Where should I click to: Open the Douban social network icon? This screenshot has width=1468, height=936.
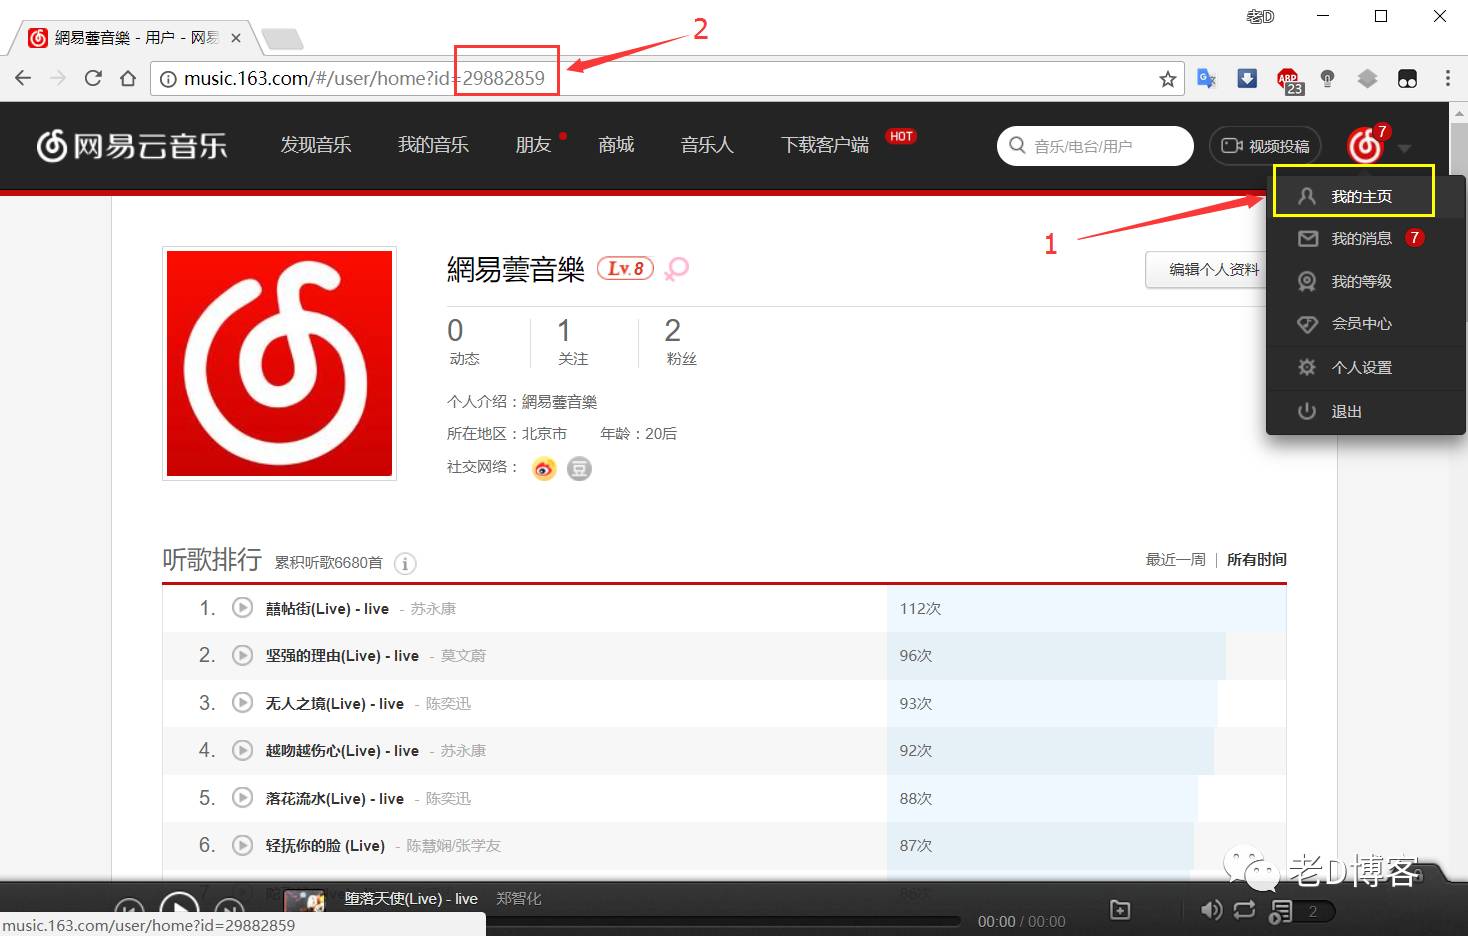[x=580, y=468]
